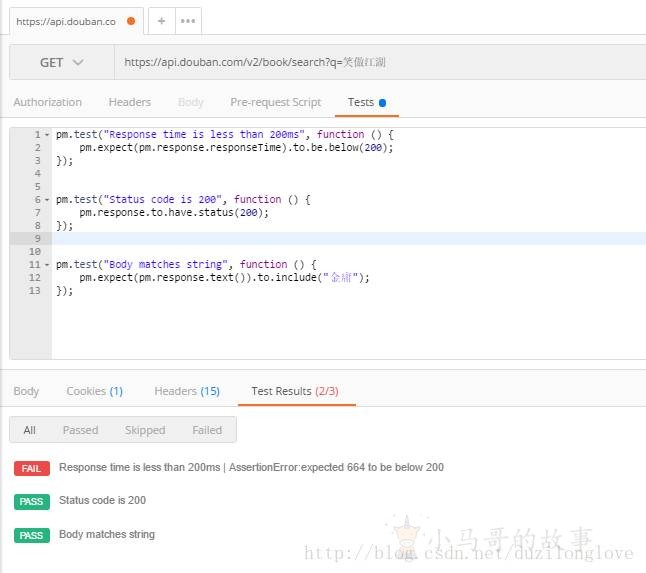Screen dimensions: 646x573
Task: Expand the GET method dropdown
Action: pos(62,63)
